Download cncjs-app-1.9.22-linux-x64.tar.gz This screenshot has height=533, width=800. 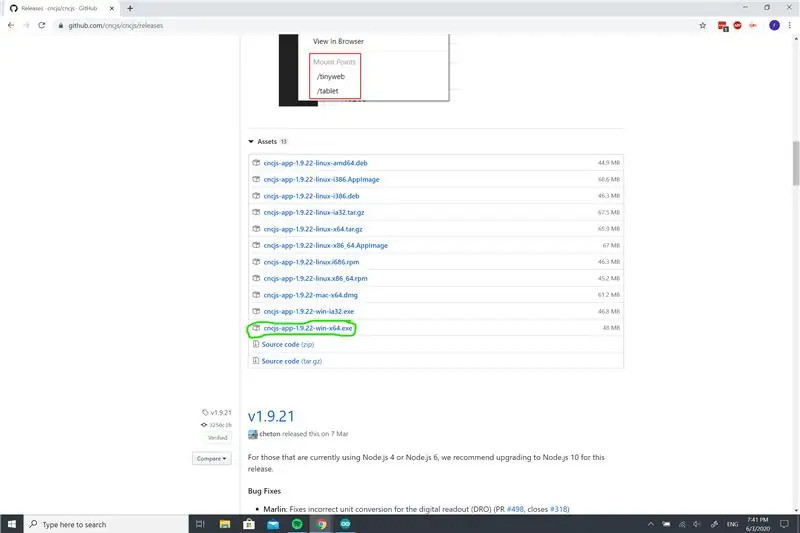(x=313, y=229)
